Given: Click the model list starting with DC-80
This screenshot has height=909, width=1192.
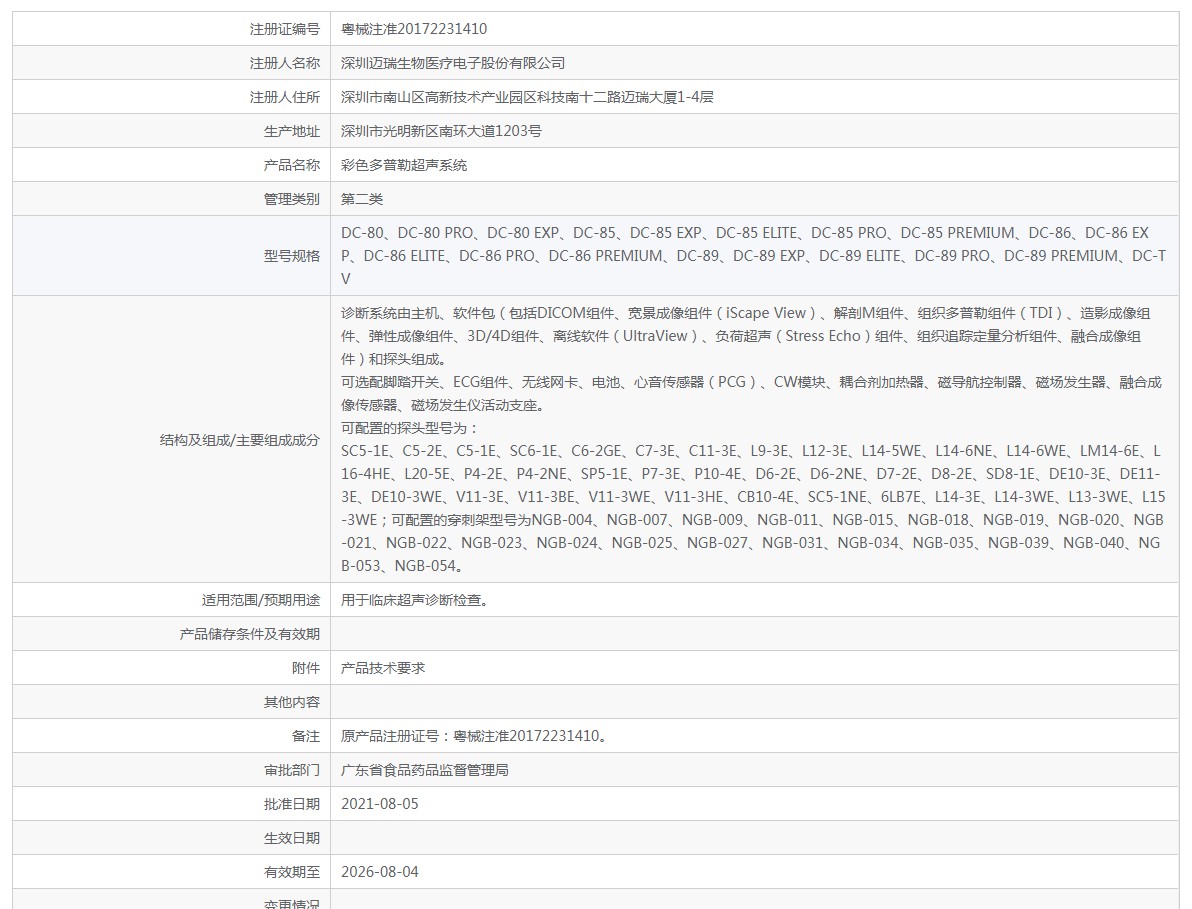Looking at the screenshot, I should coord(753,256).
